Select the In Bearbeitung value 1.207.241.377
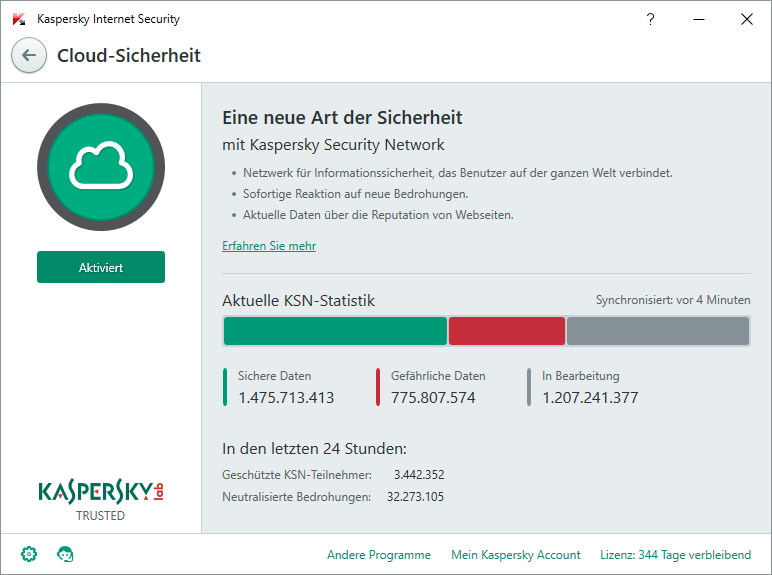This screenshot has width=772, height=575. 590,397
